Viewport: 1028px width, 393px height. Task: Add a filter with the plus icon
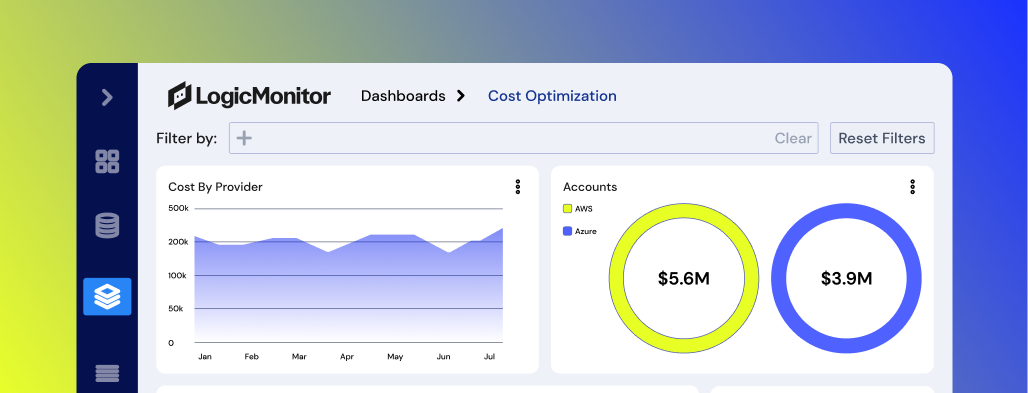(x=244, y=138)
